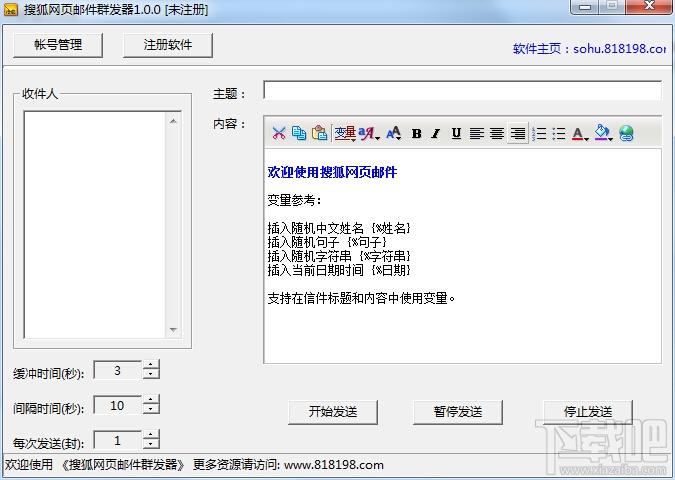This screenshot has height=480, width=675.
Task: Click the line 插入随机字符串 {%字符串}
Action: point(339,256)
